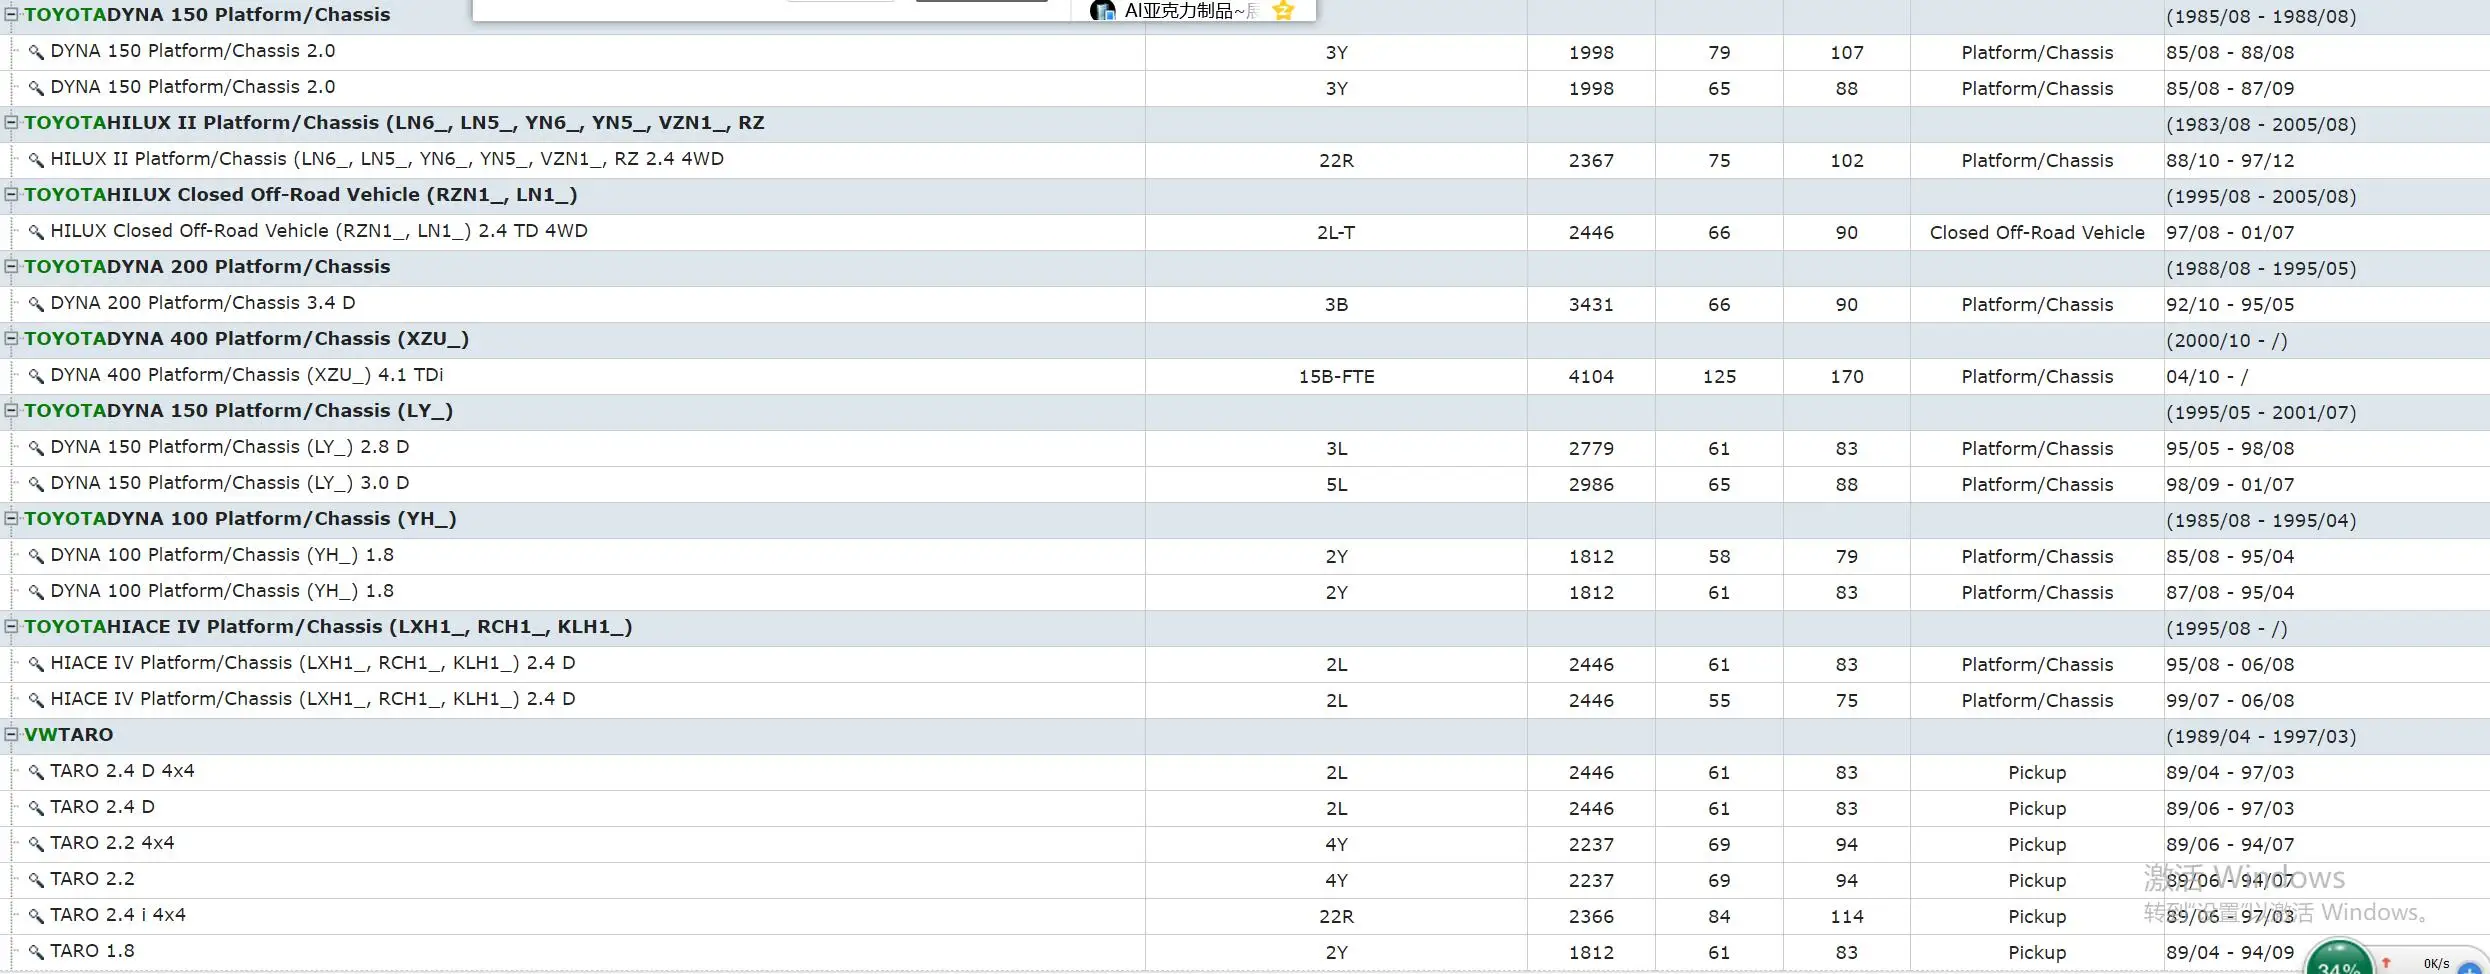Screen dimensions: 2490x974
Task: Click magnifier icon for DYNA 100 1.8 61 kW row
Action: click(36, 592)
